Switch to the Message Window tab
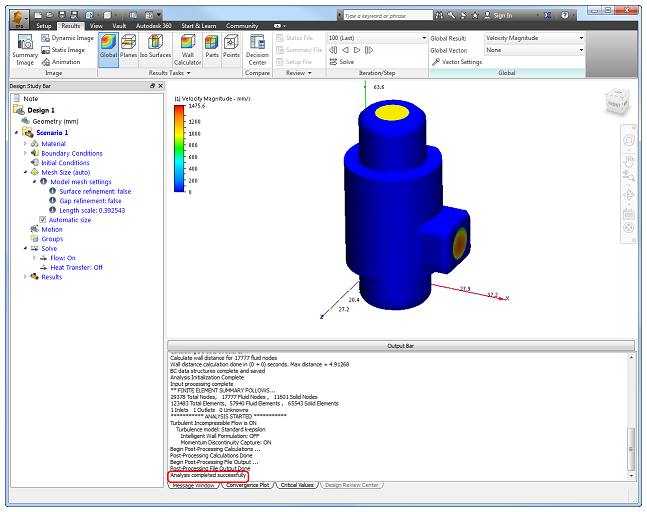Image resolution: width=647 pixels, height=512 pixels. 194,486
